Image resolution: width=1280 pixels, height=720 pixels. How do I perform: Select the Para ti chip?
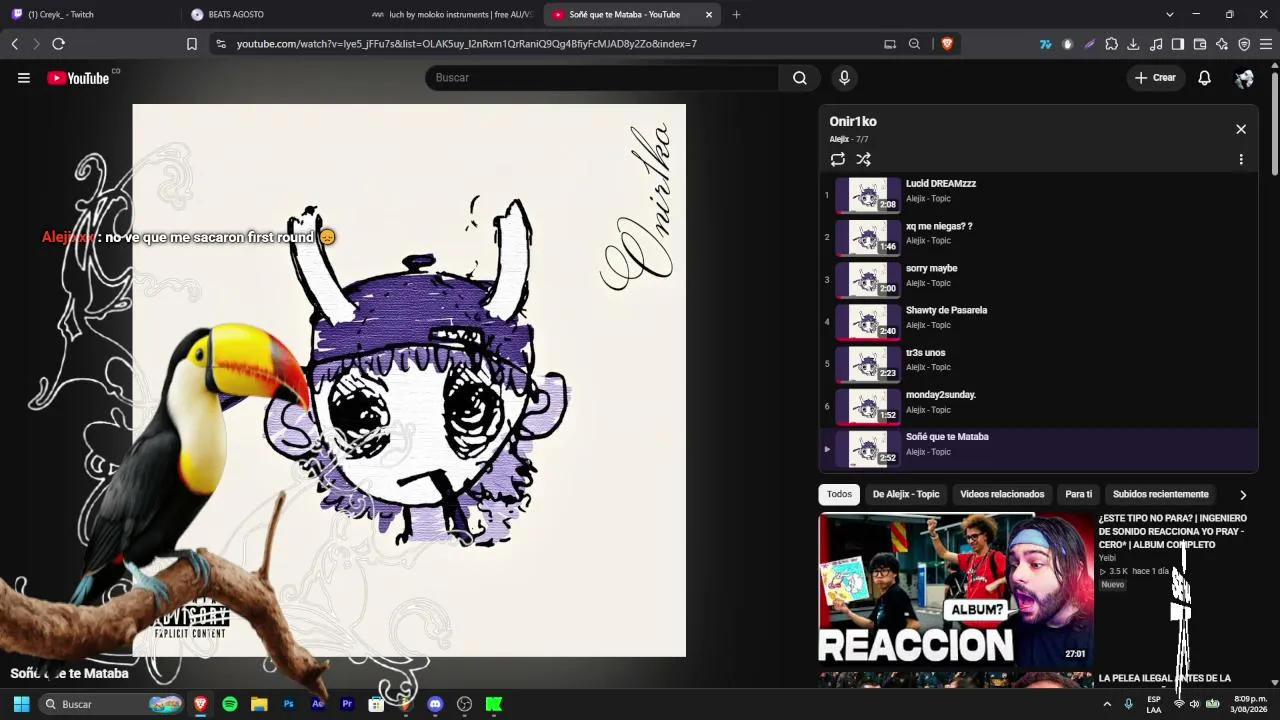(1078, 494)
